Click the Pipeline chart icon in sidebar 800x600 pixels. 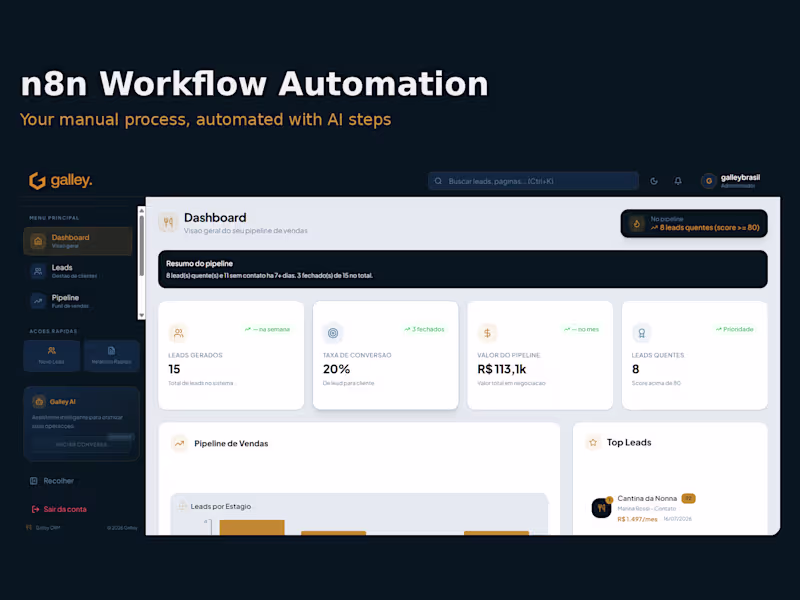pyautogui.click(x=38, y=301)
